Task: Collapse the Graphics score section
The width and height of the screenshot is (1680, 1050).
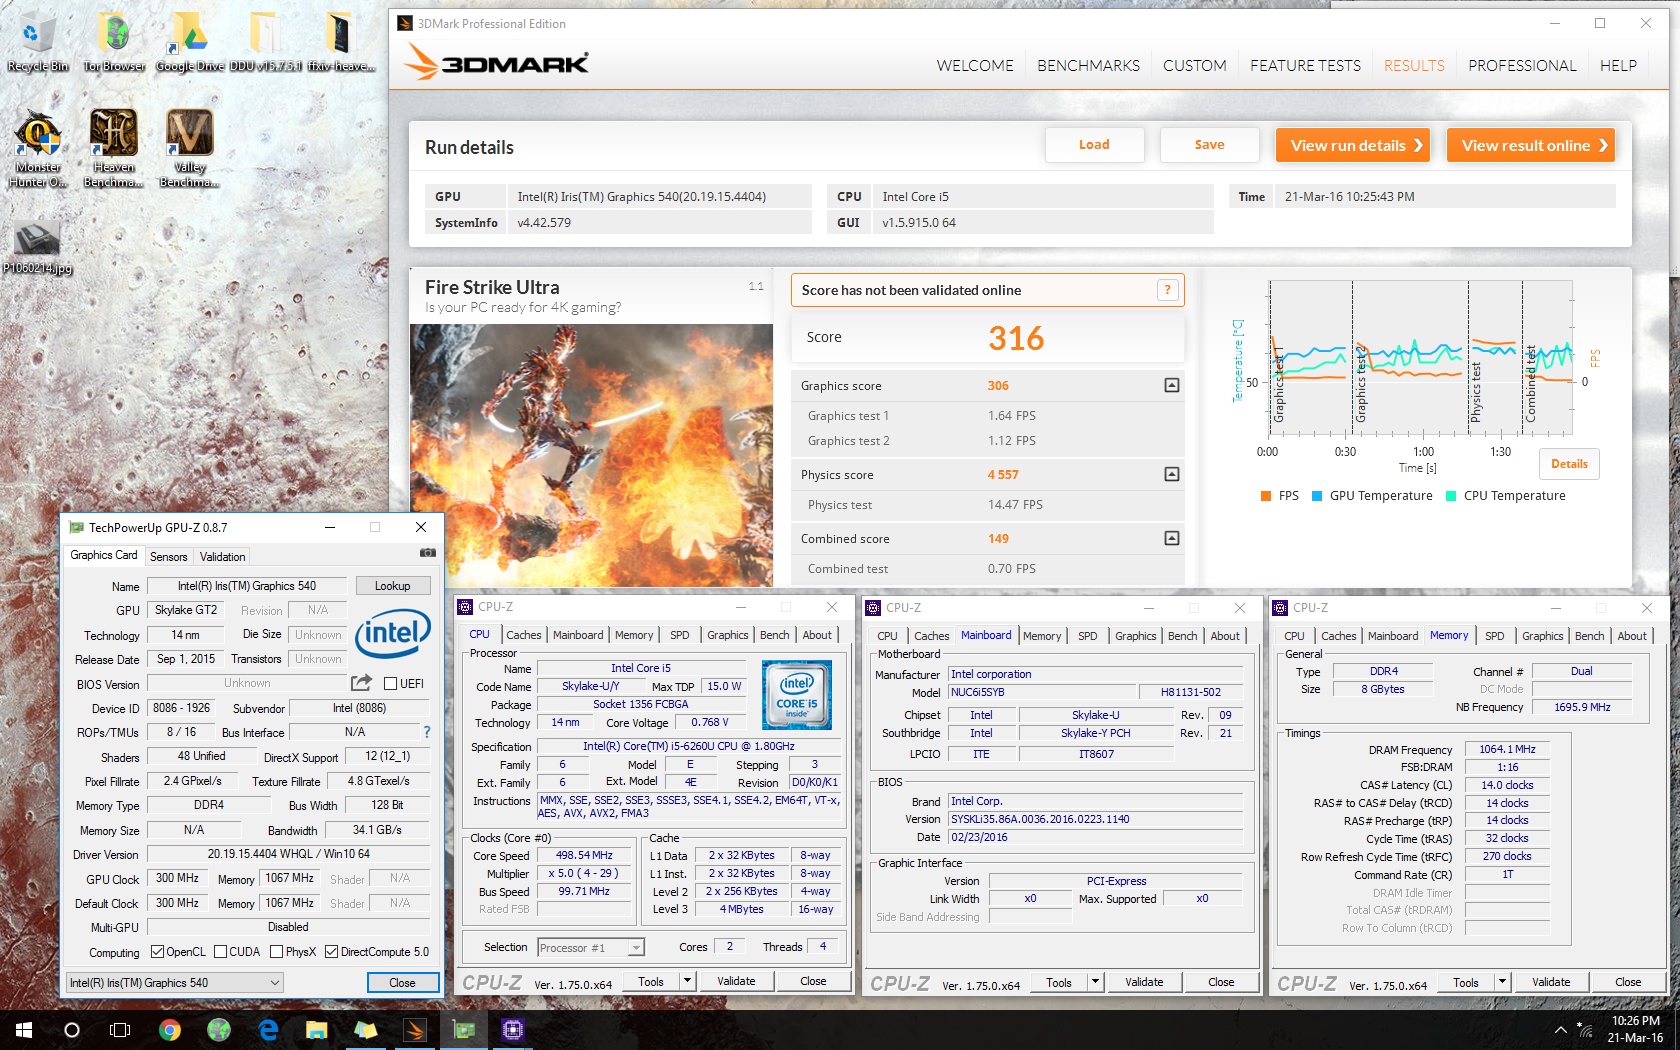Action: click(1172, 385)
